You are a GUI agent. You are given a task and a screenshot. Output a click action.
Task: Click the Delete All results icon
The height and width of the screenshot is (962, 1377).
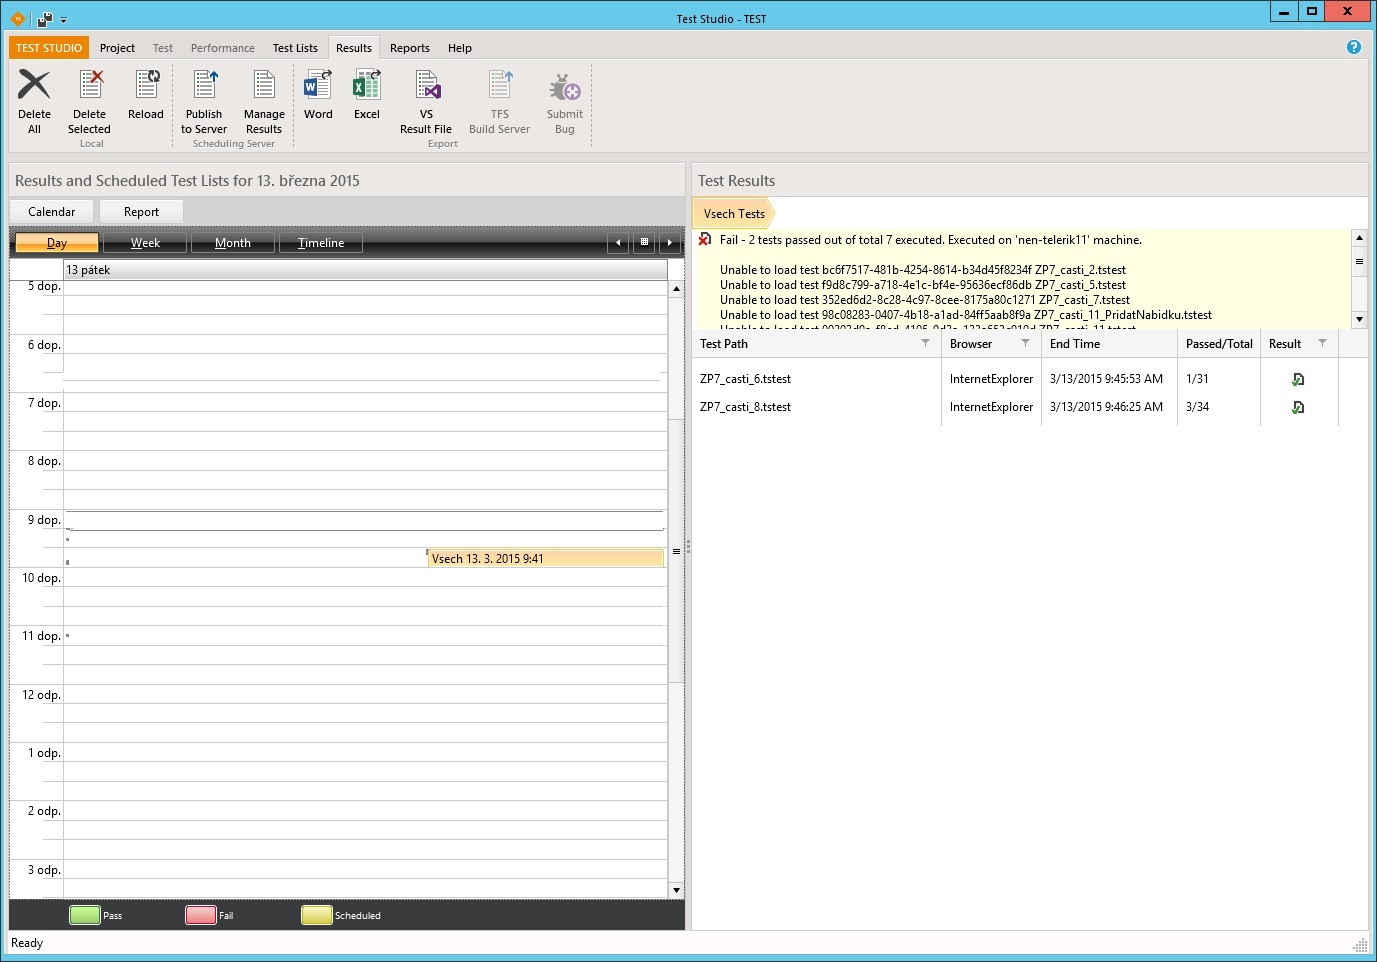[34, 87]
